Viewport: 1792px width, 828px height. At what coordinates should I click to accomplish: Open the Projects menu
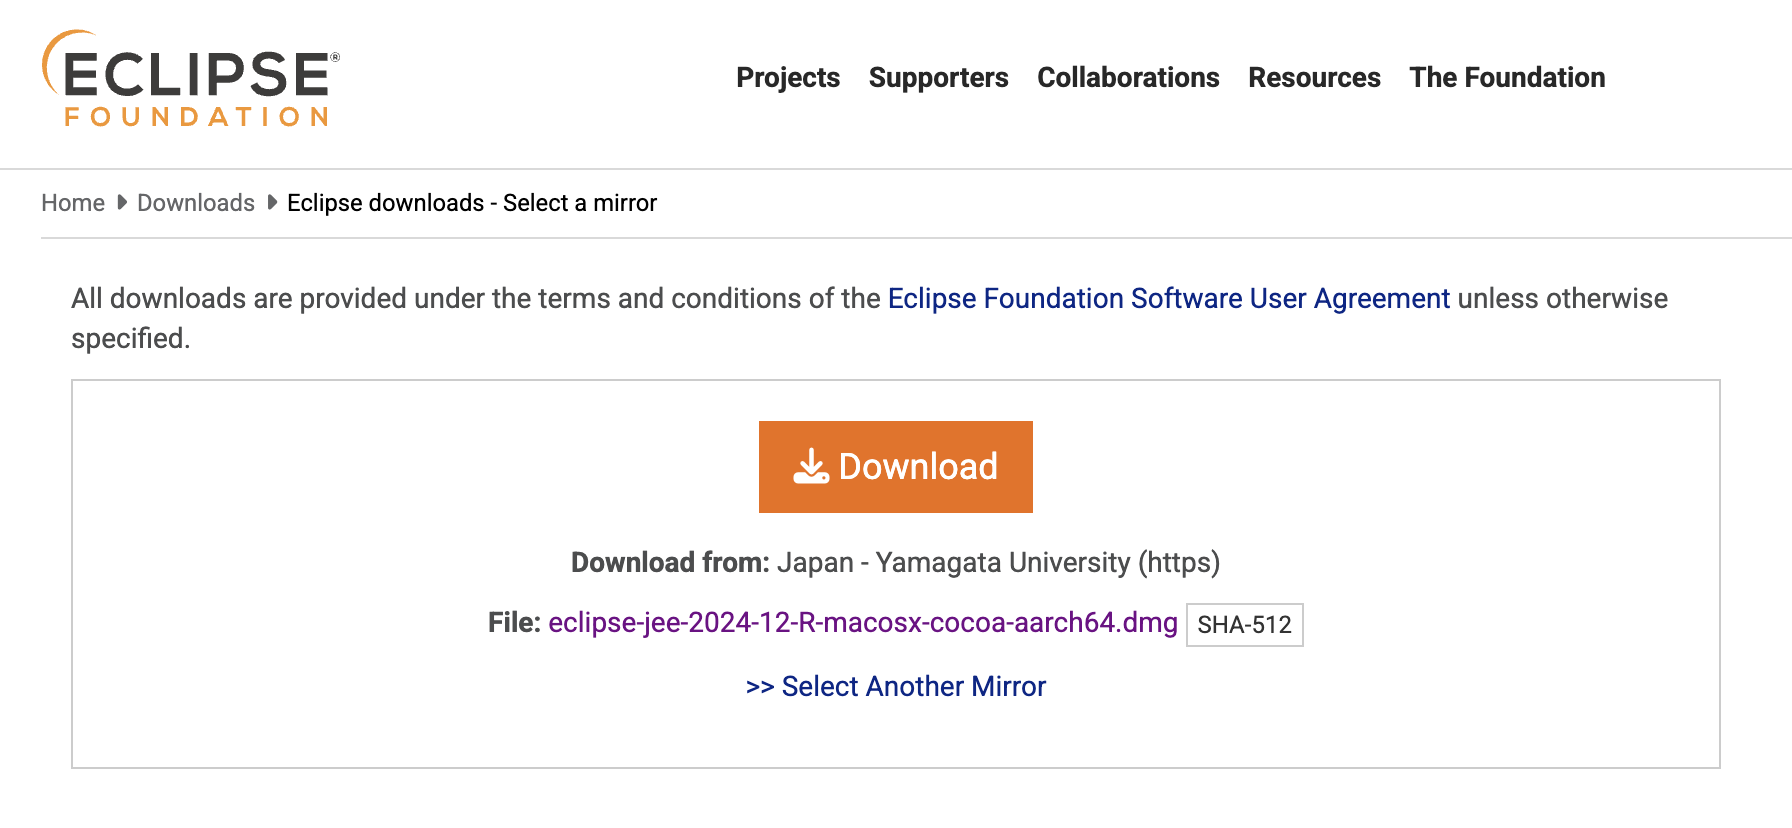point(788,77)
